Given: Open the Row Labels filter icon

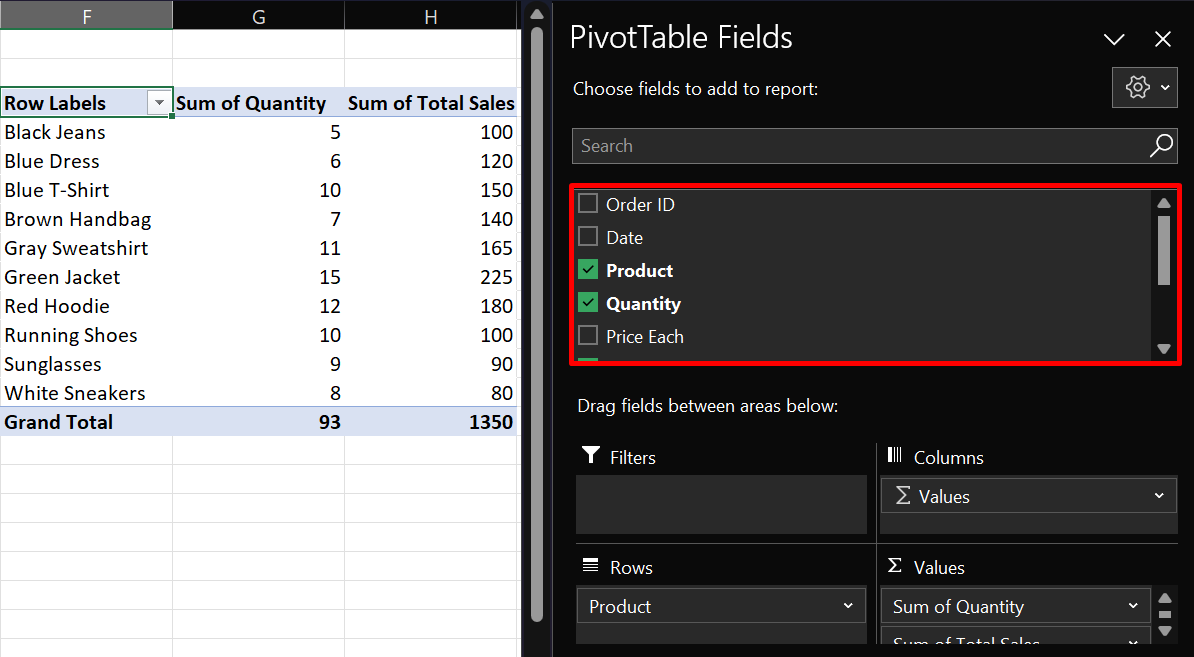Looking at the screenshot, I should coord(159,103).
